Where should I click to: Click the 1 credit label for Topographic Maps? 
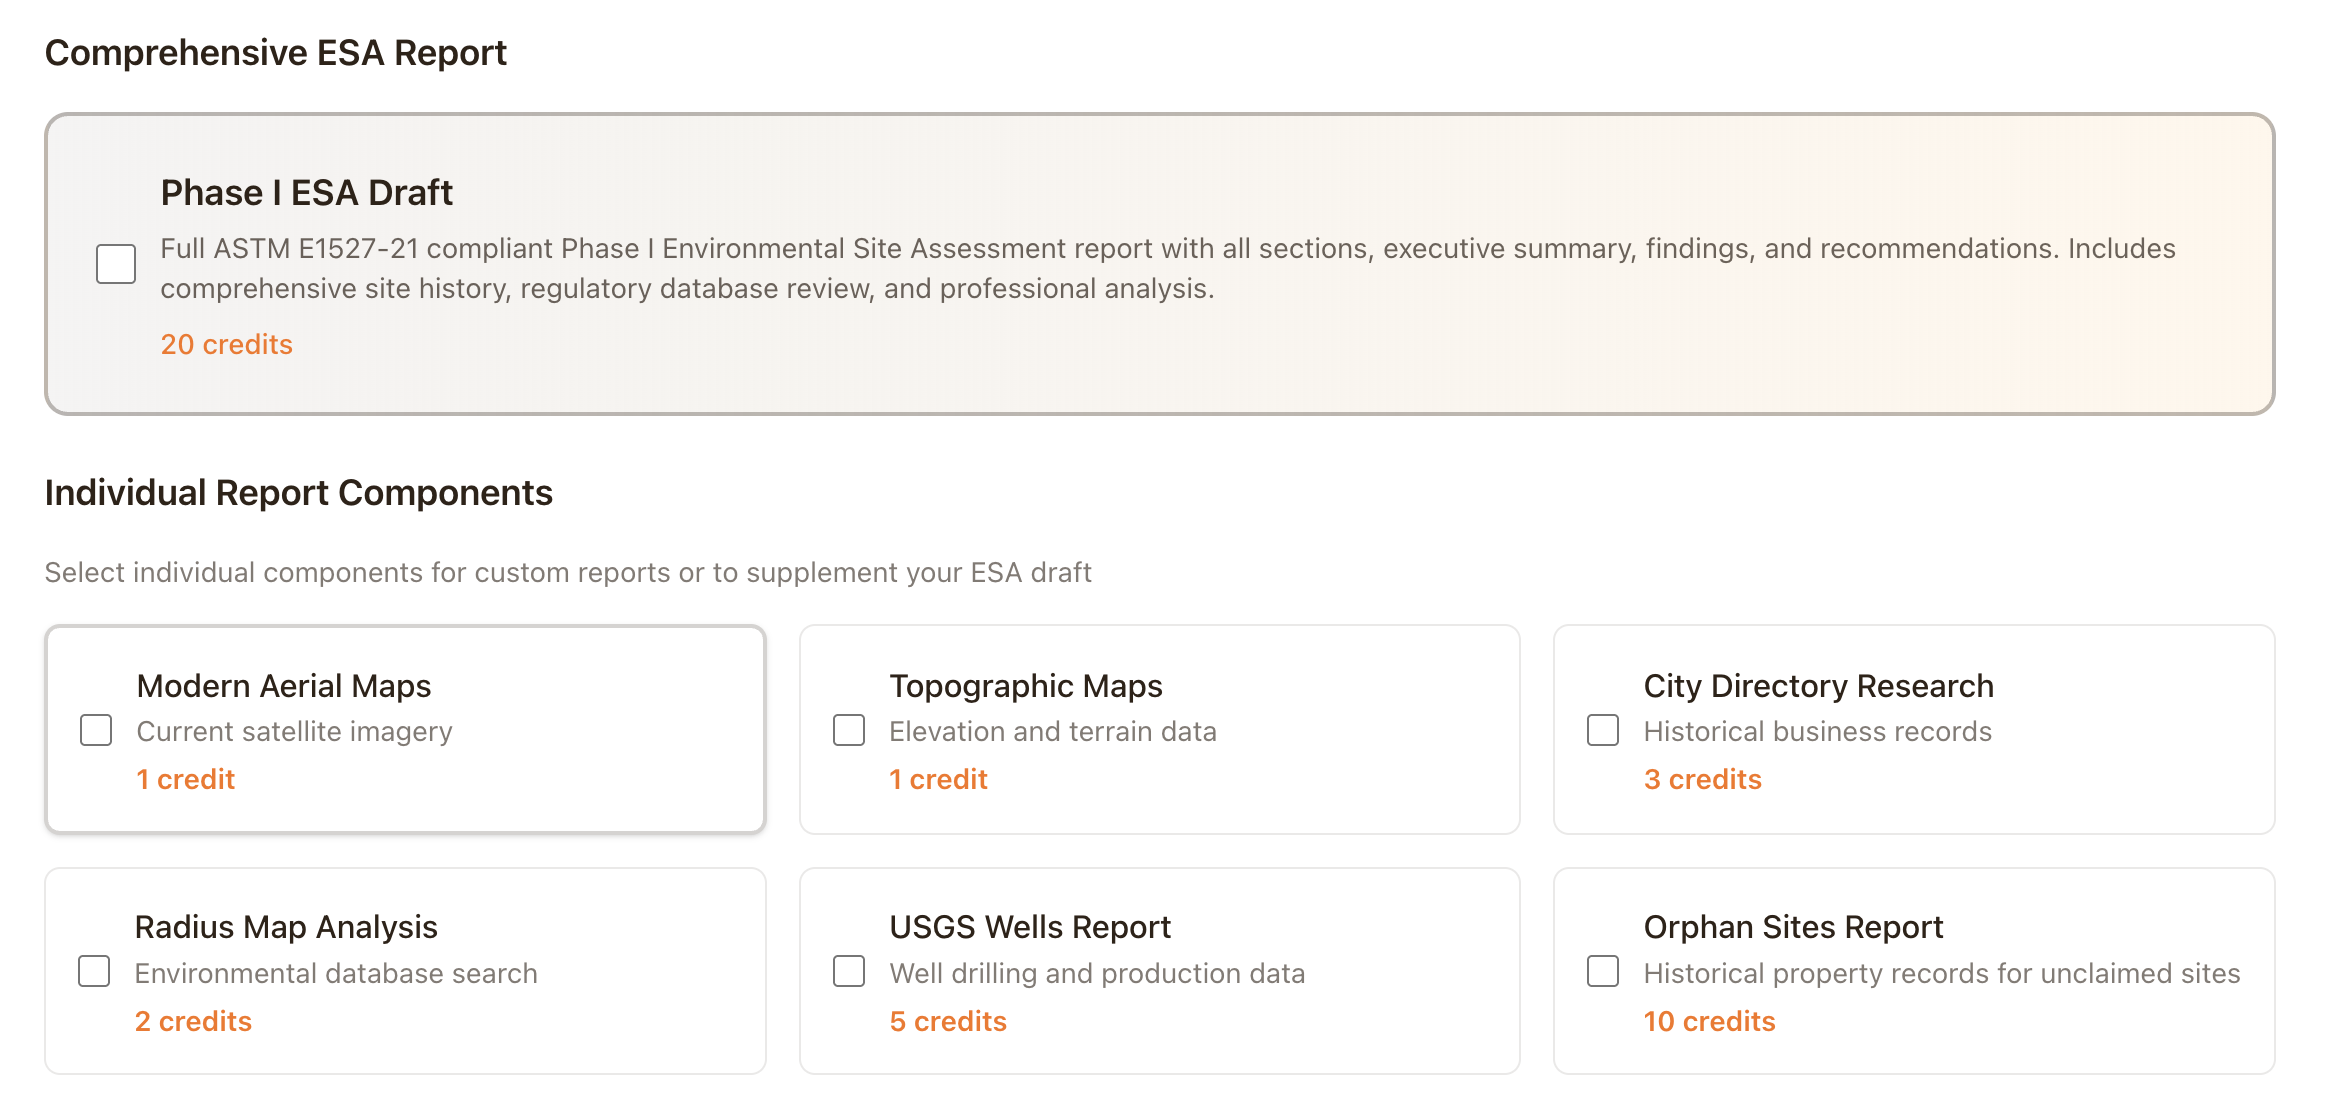938,778
